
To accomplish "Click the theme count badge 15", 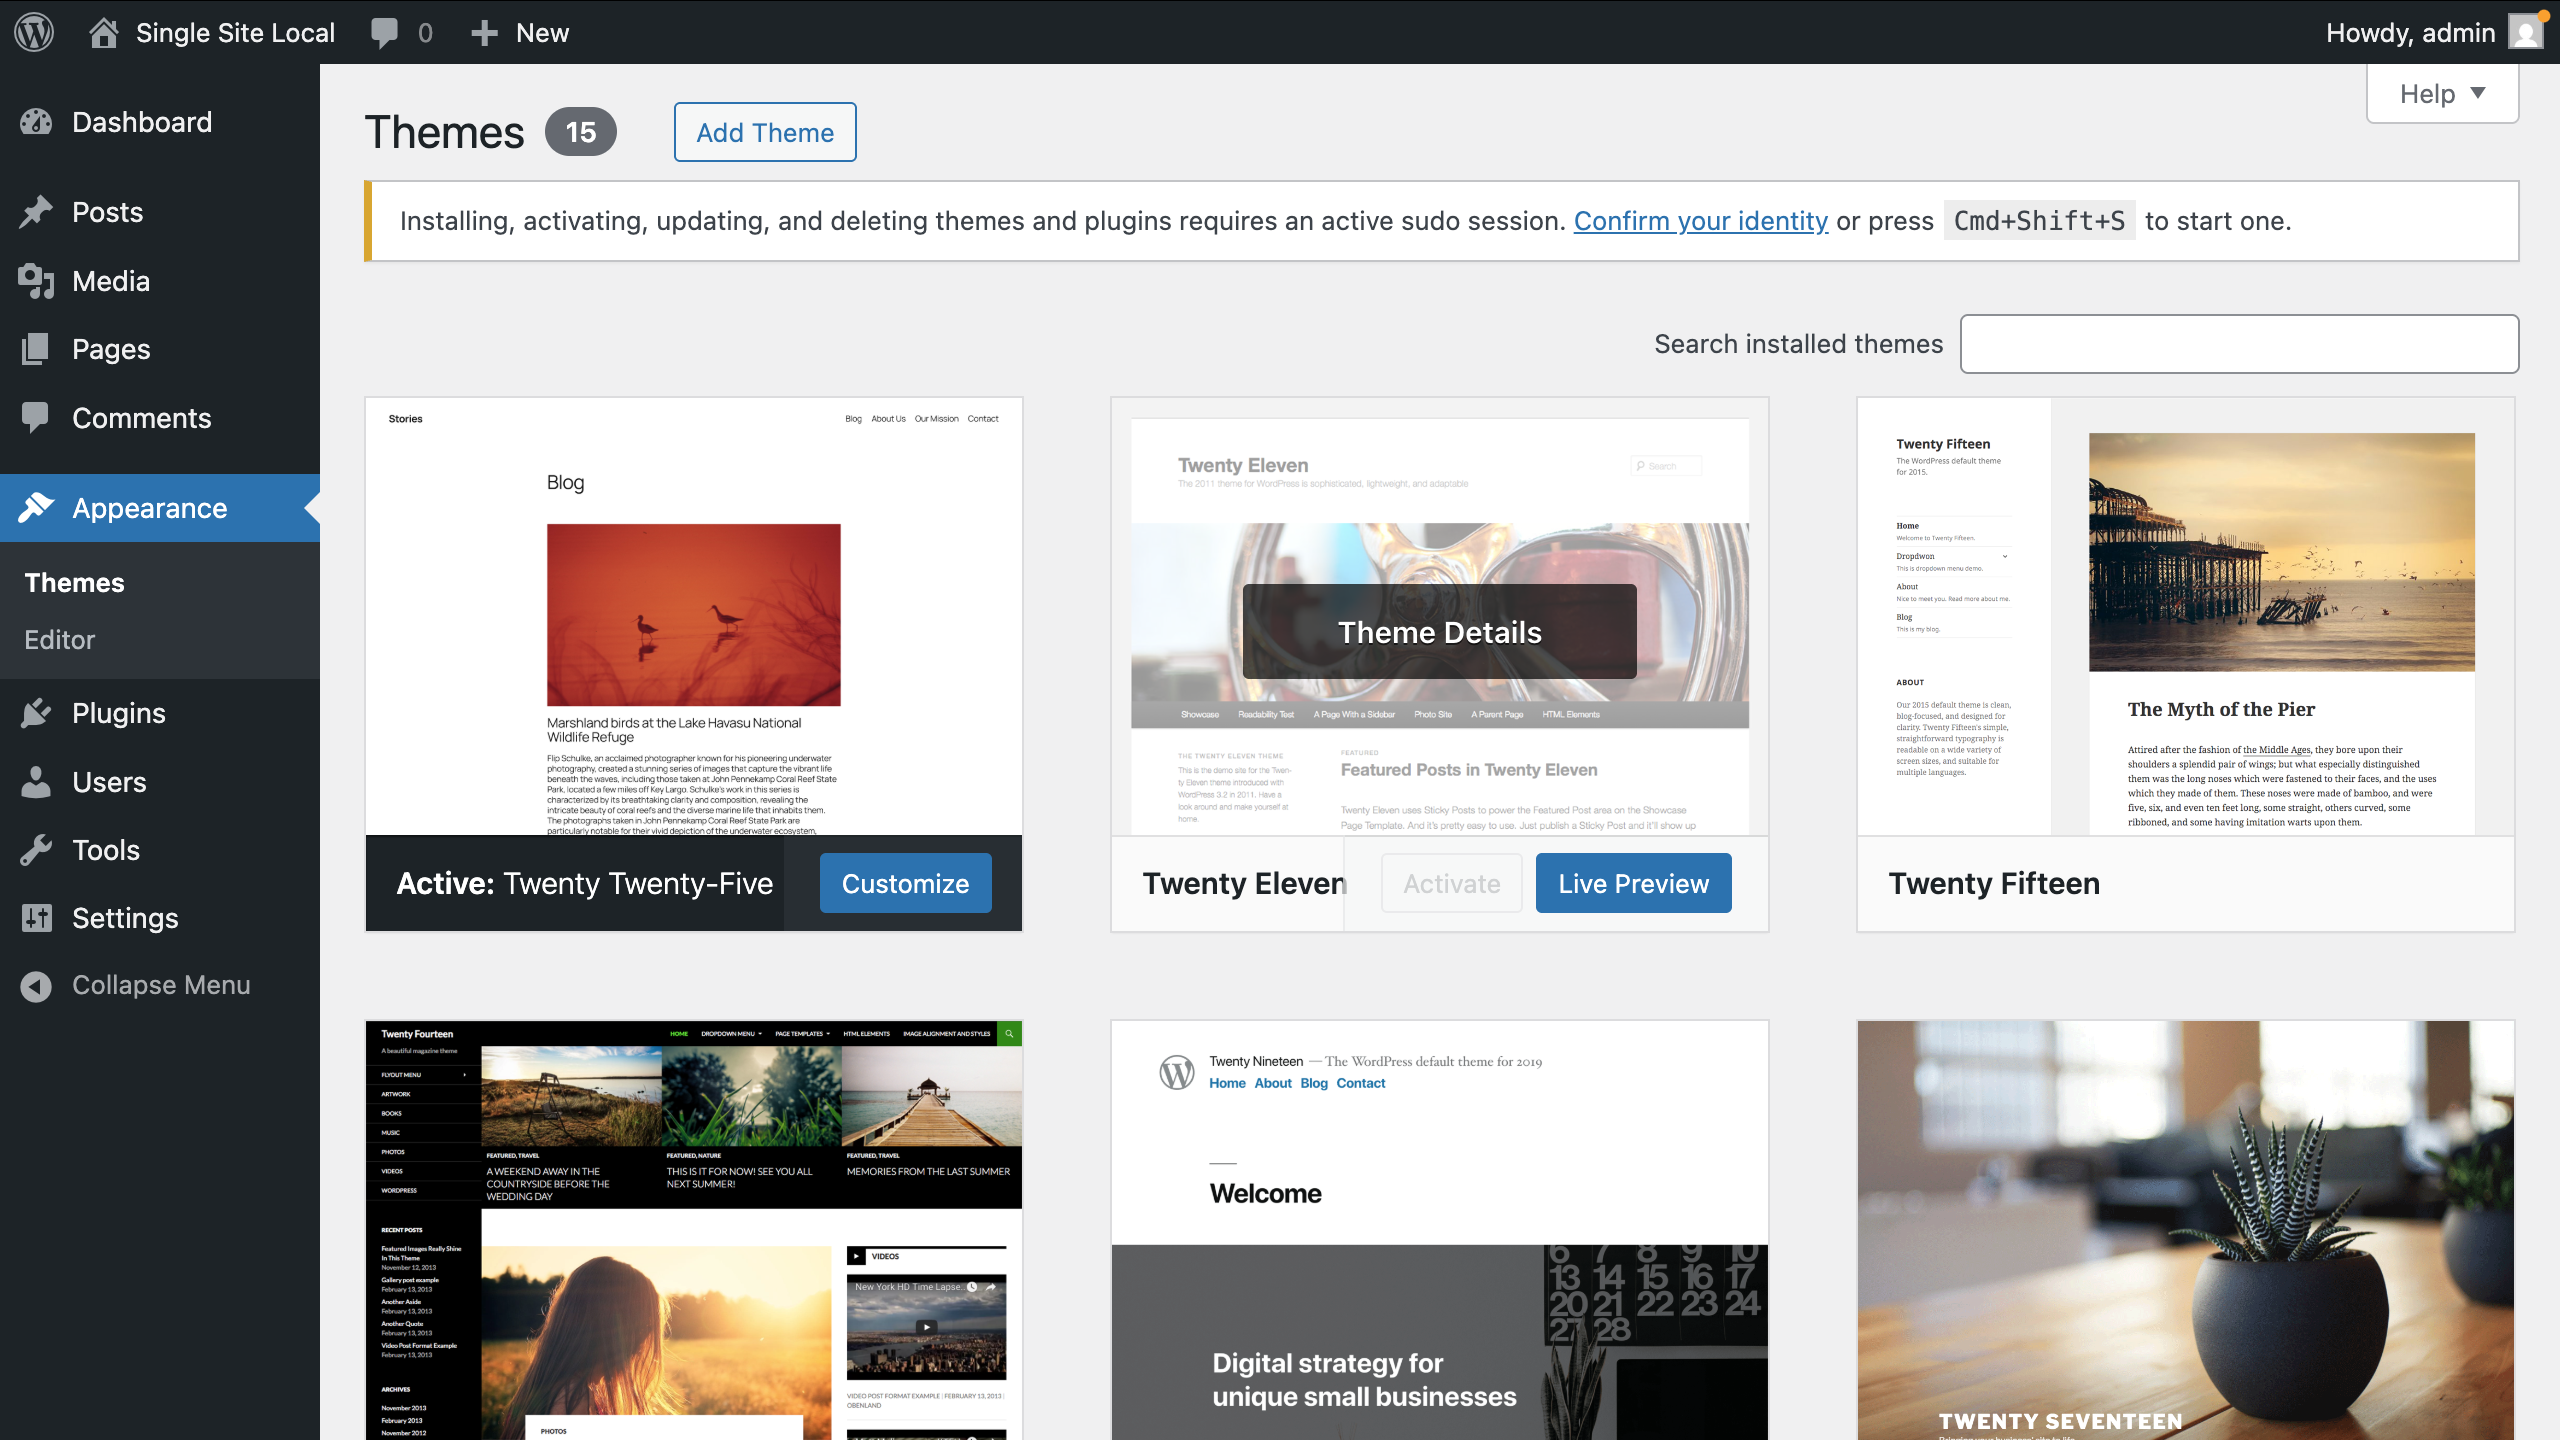I will coord(581,132).
